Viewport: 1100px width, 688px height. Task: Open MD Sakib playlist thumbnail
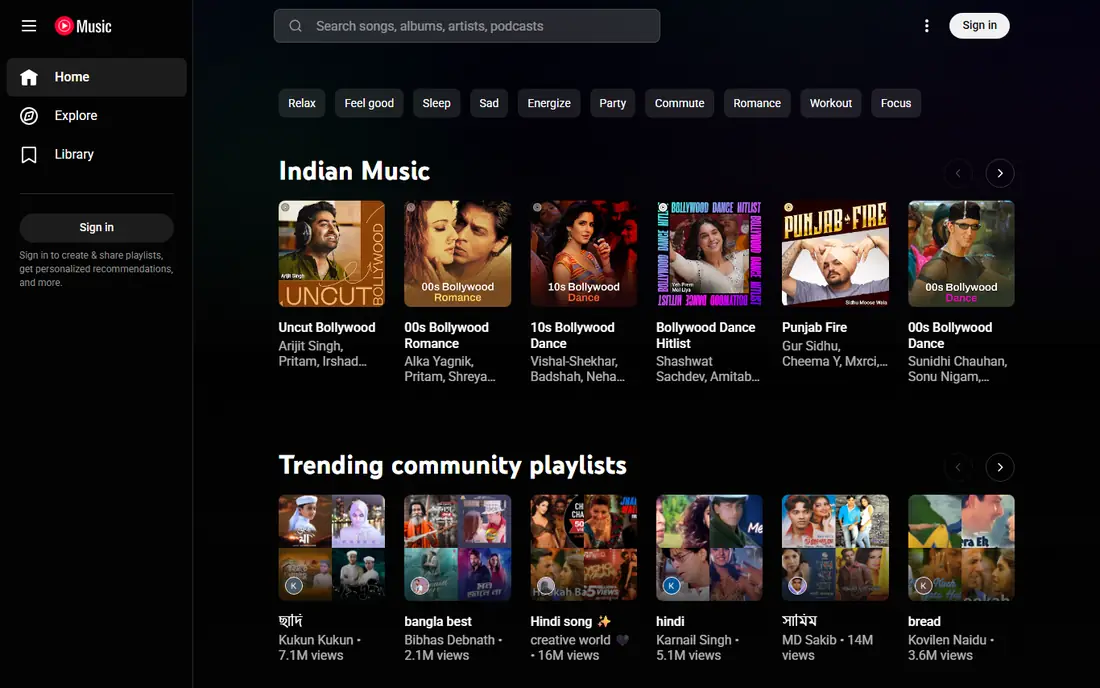pos(836,548)
